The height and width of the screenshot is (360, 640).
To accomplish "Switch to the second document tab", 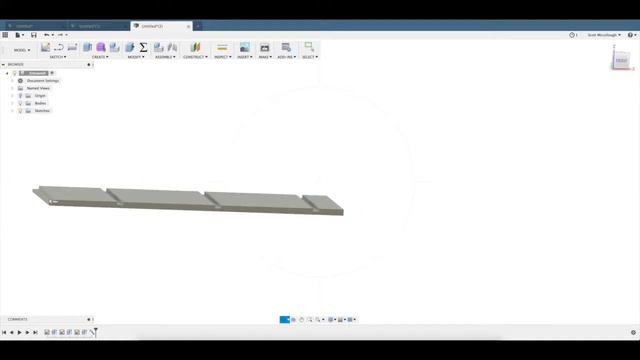I will click(98, 26).
